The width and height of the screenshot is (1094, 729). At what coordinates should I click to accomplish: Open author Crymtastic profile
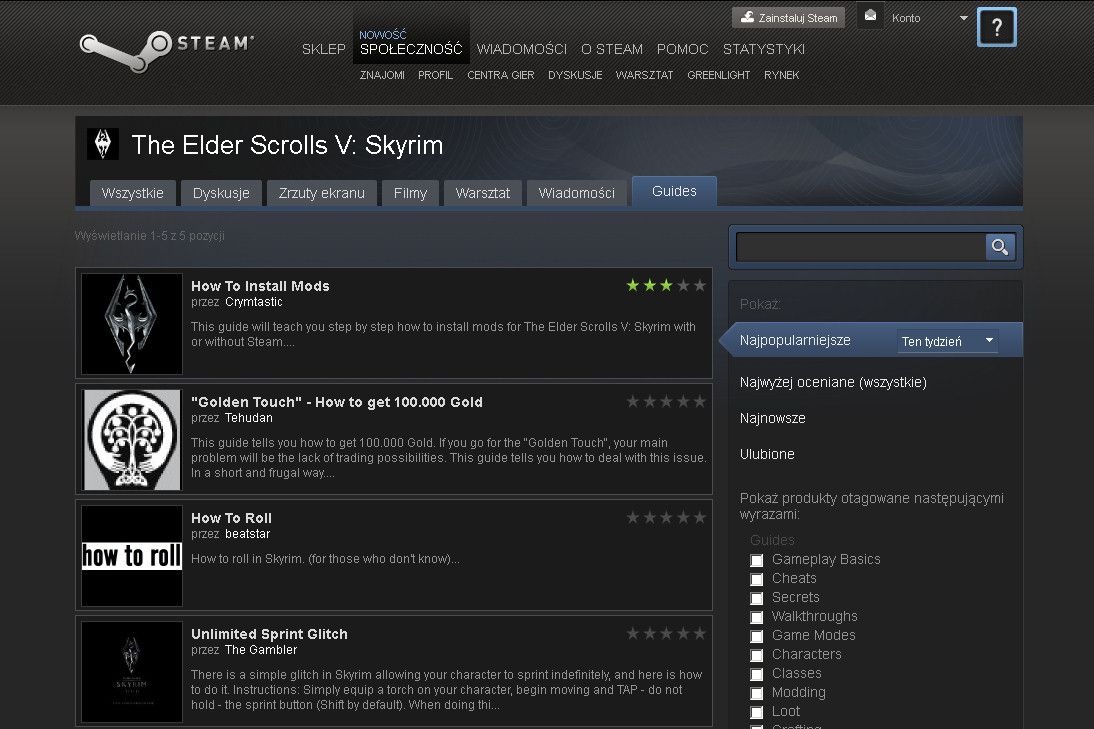coord(254,302)
